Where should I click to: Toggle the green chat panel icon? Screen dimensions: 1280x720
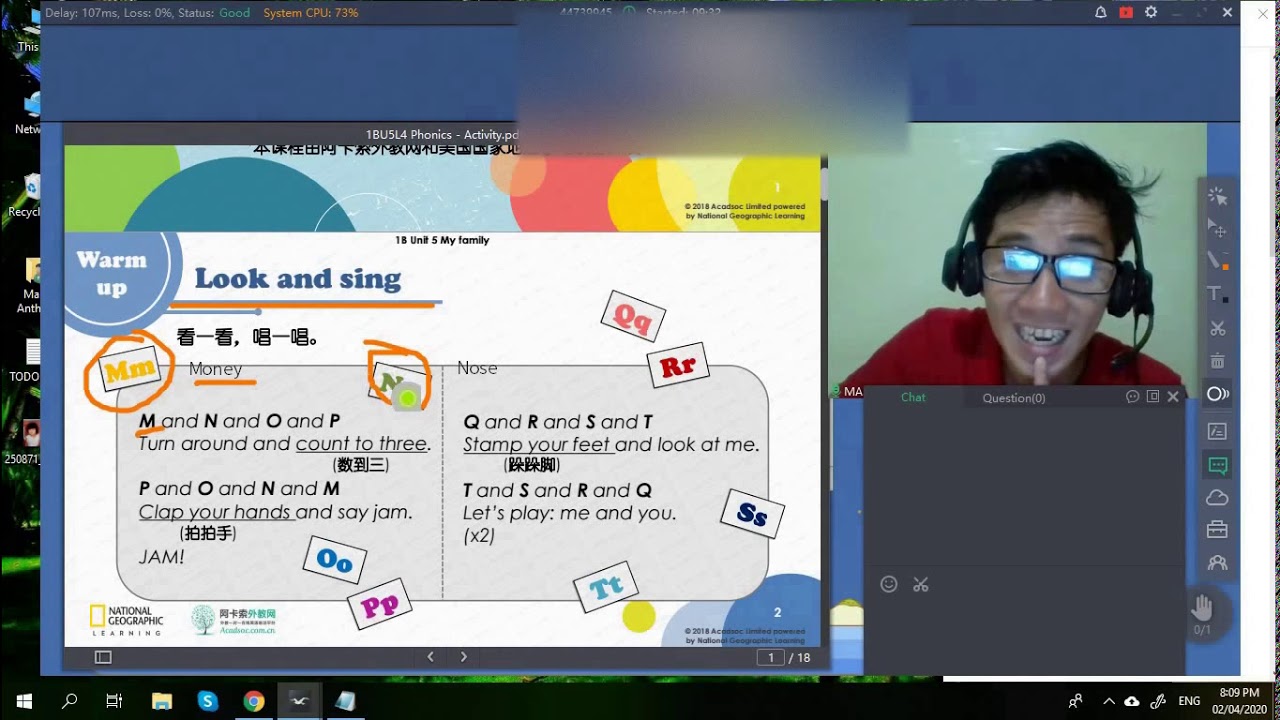[1217, 465]
